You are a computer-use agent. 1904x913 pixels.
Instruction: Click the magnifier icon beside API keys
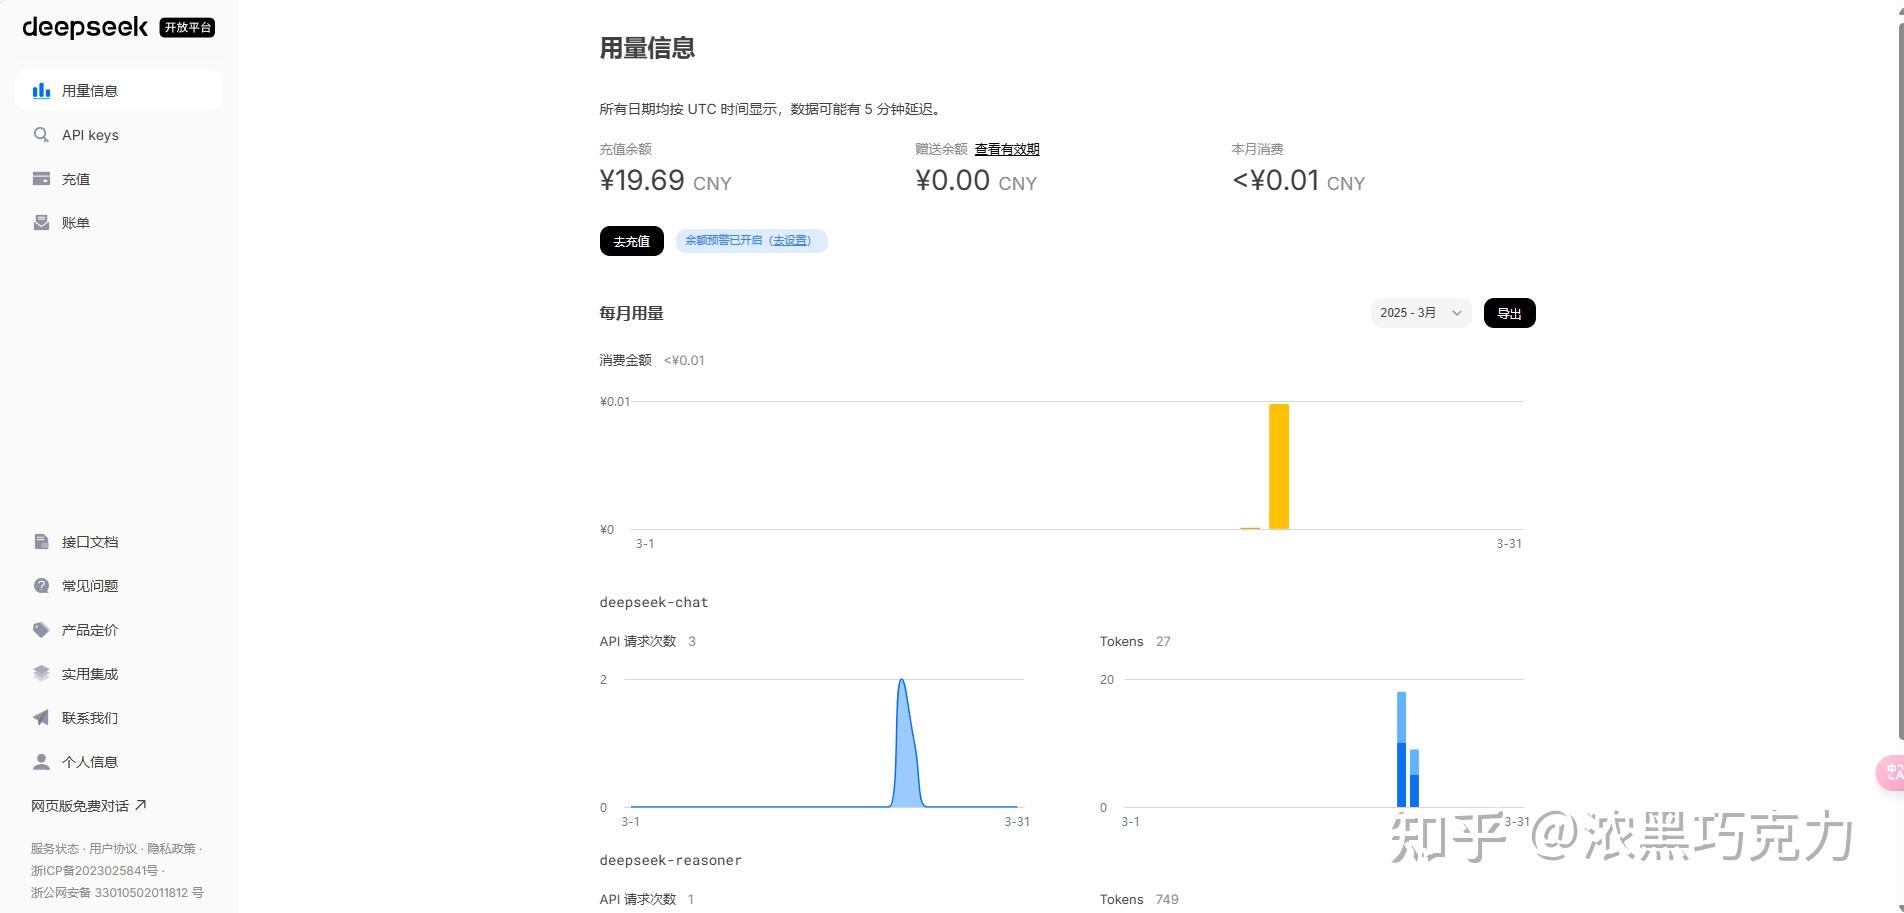click(41, 135)
